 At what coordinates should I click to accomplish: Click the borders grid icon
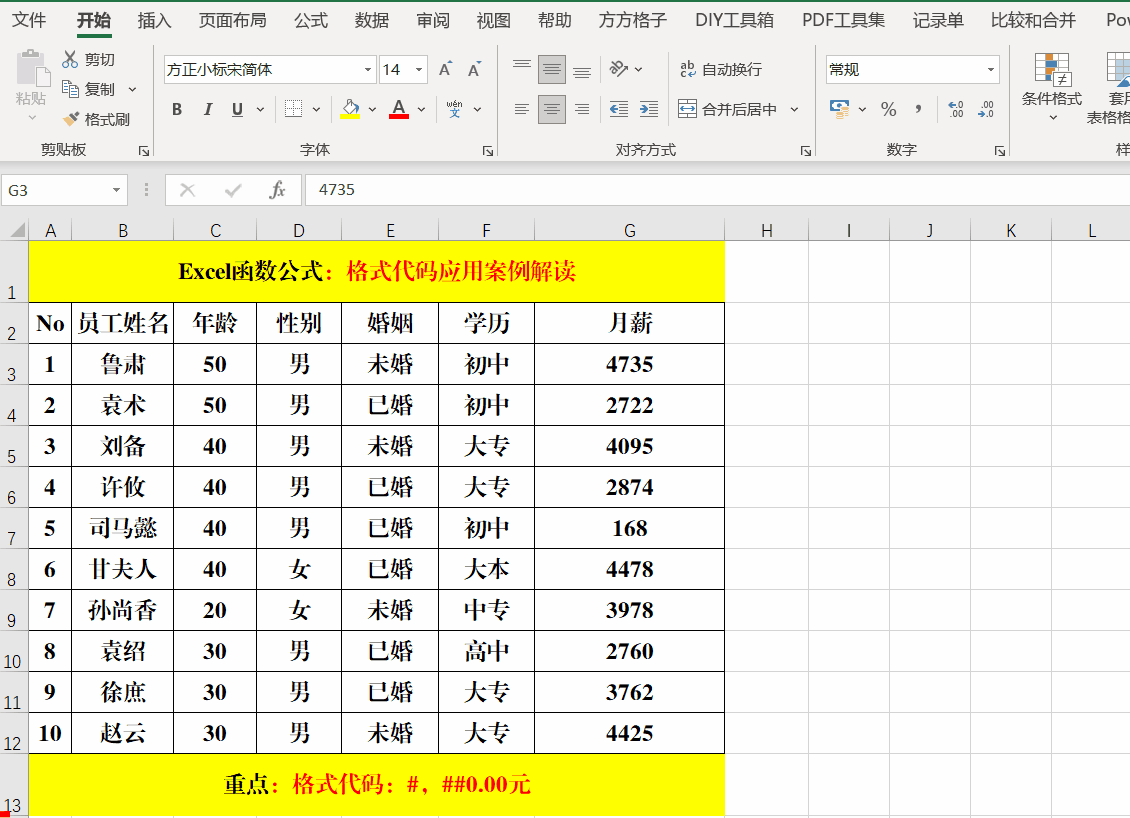(293, 109)
